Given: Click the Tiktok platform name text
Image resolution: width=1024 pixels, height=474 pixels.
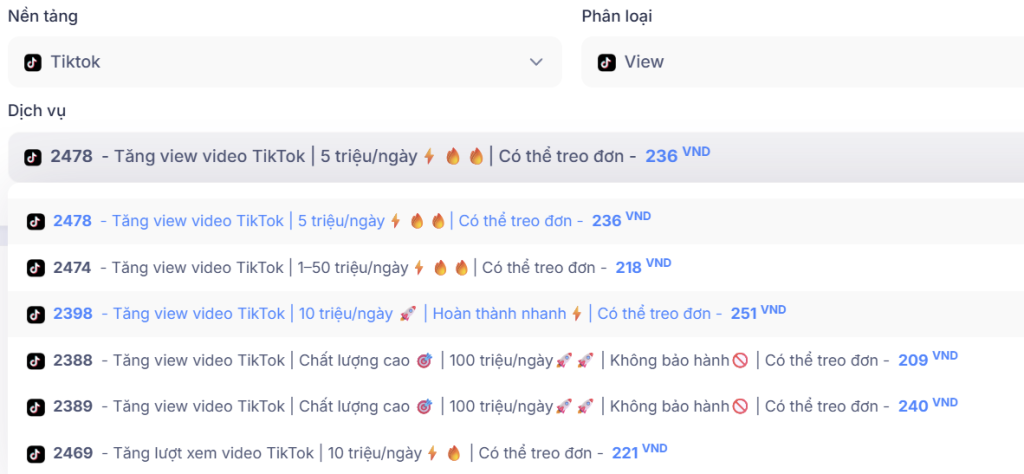Looking at the screenshot, I should 75,62.
